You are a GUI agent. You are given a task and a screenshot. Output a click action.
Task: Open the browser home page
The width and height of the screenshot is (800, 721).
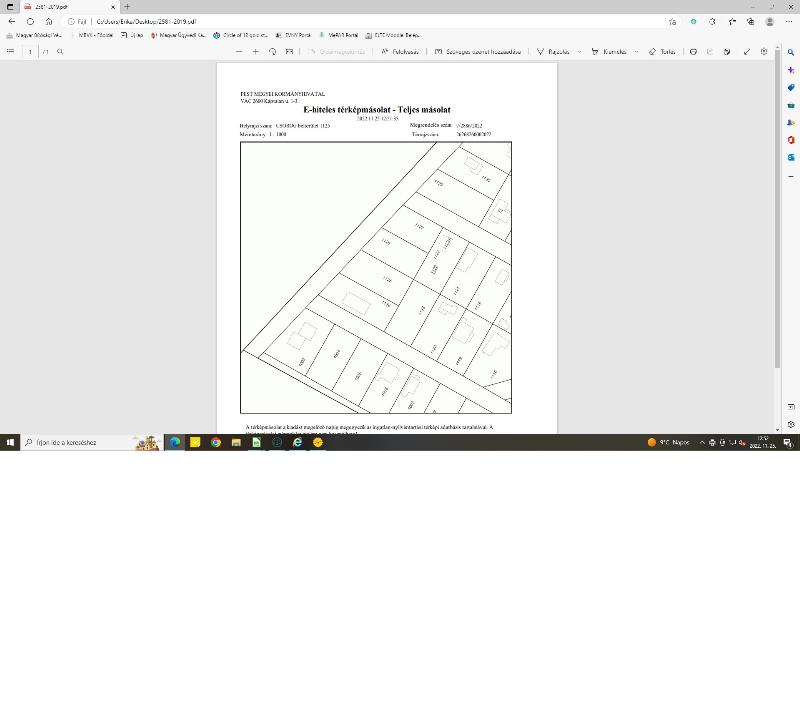click(48, 21)
